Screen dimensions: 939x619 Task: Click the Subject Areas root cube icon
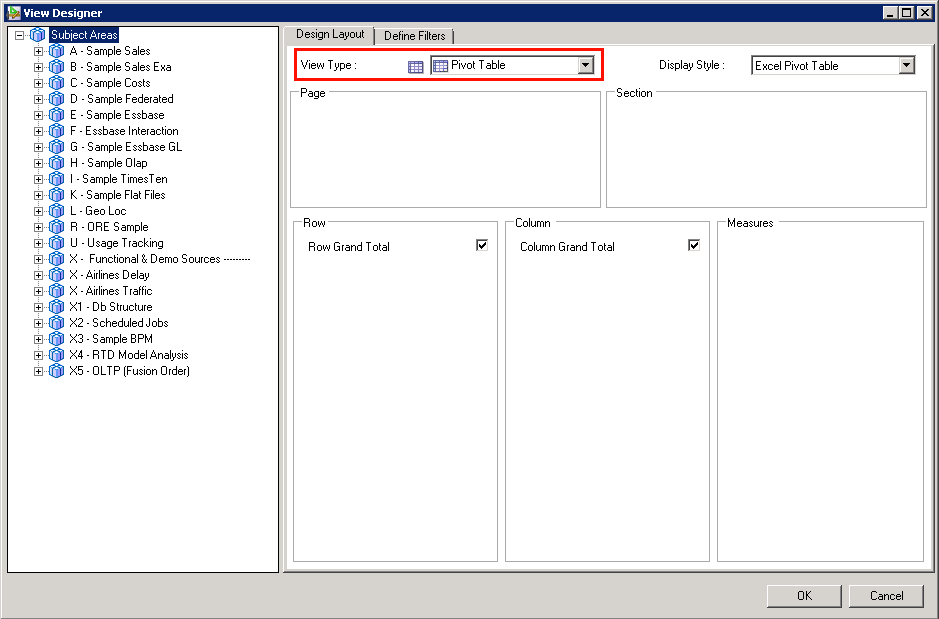pyautogui.click(x=38, y=35)
